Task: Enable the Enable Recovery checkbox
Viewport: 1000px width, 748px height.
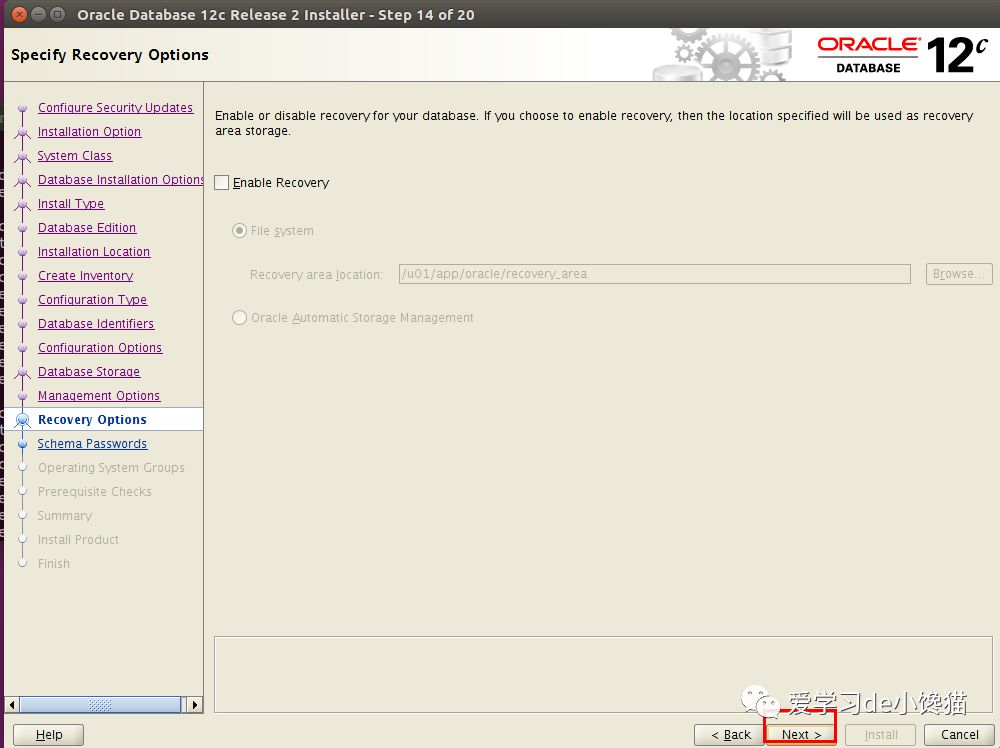Action: pyautogui.click(x=222, y=183)
